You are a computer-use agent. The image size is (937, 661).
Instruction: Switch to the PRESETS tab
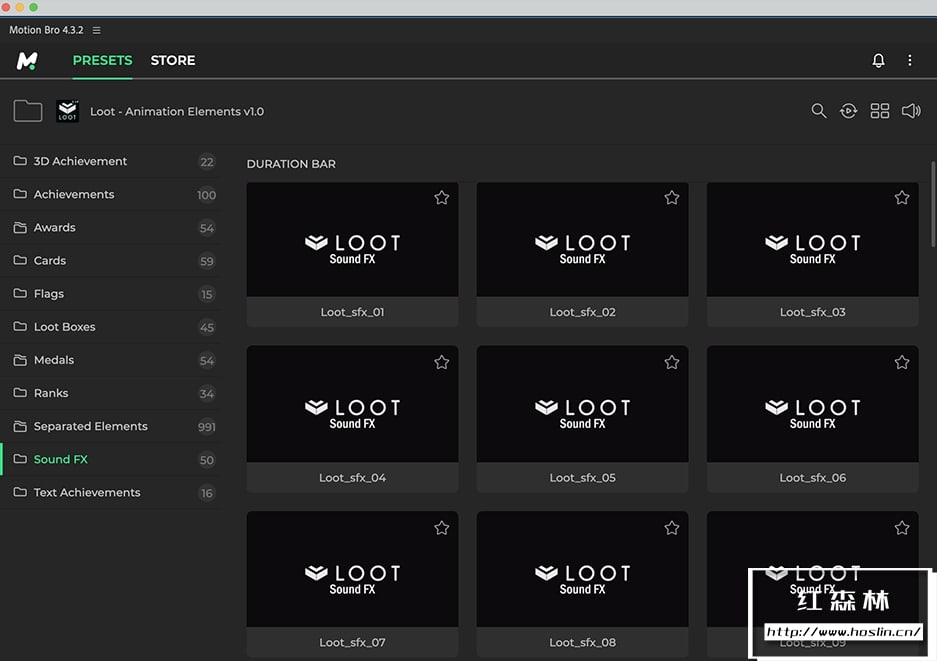[102, 60]
